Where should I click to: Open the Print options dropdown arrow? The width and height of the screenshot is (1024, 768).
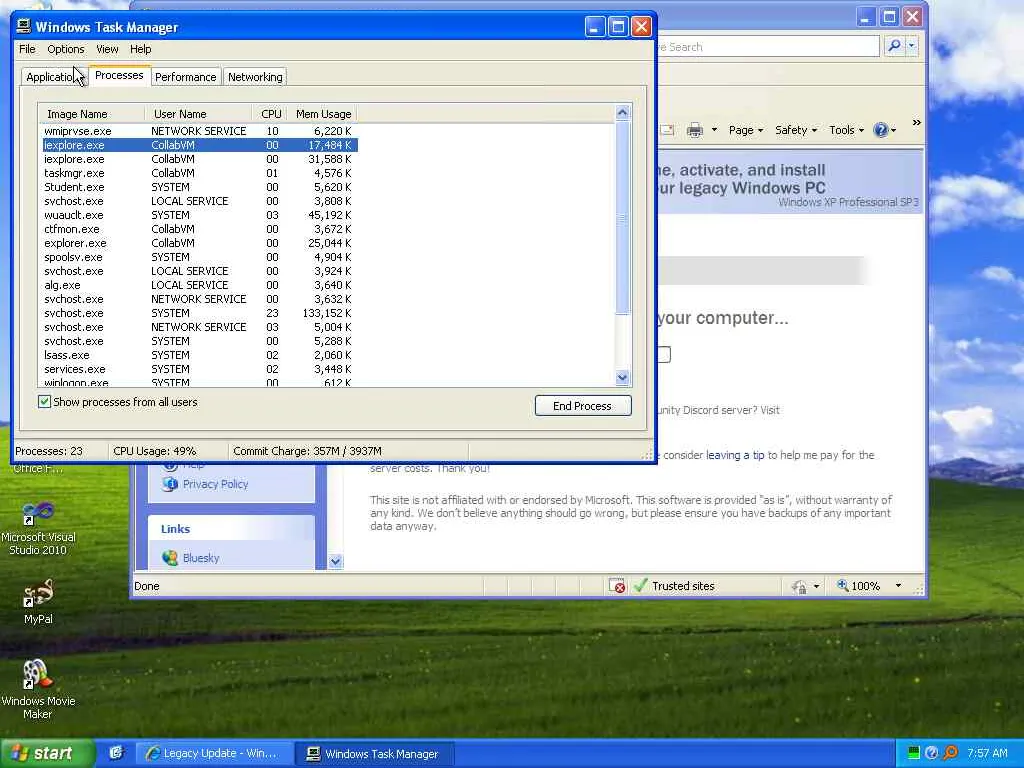(x=714, y=130)
